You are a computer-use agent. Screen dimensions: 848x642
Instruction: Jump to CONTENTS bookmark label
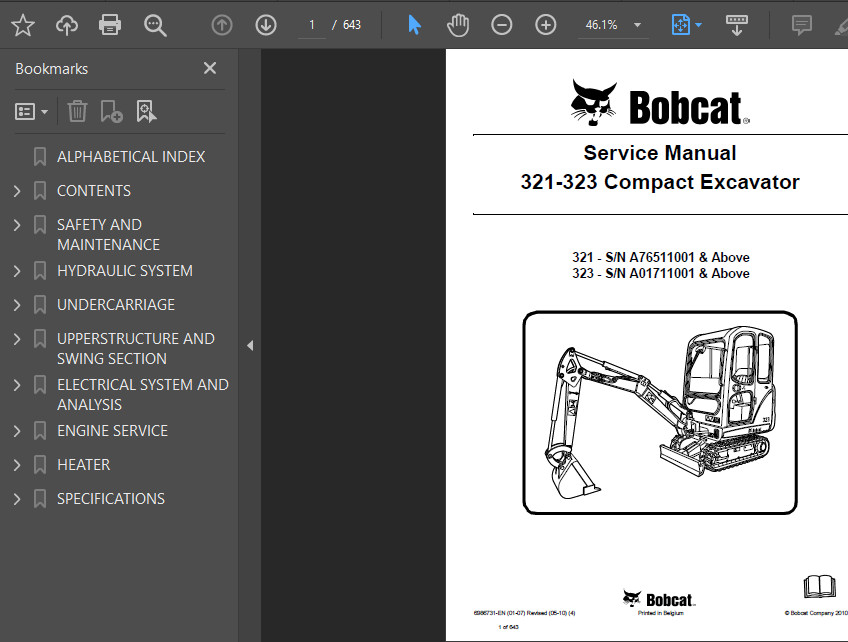pyautogui.click(x=94, y=191)
